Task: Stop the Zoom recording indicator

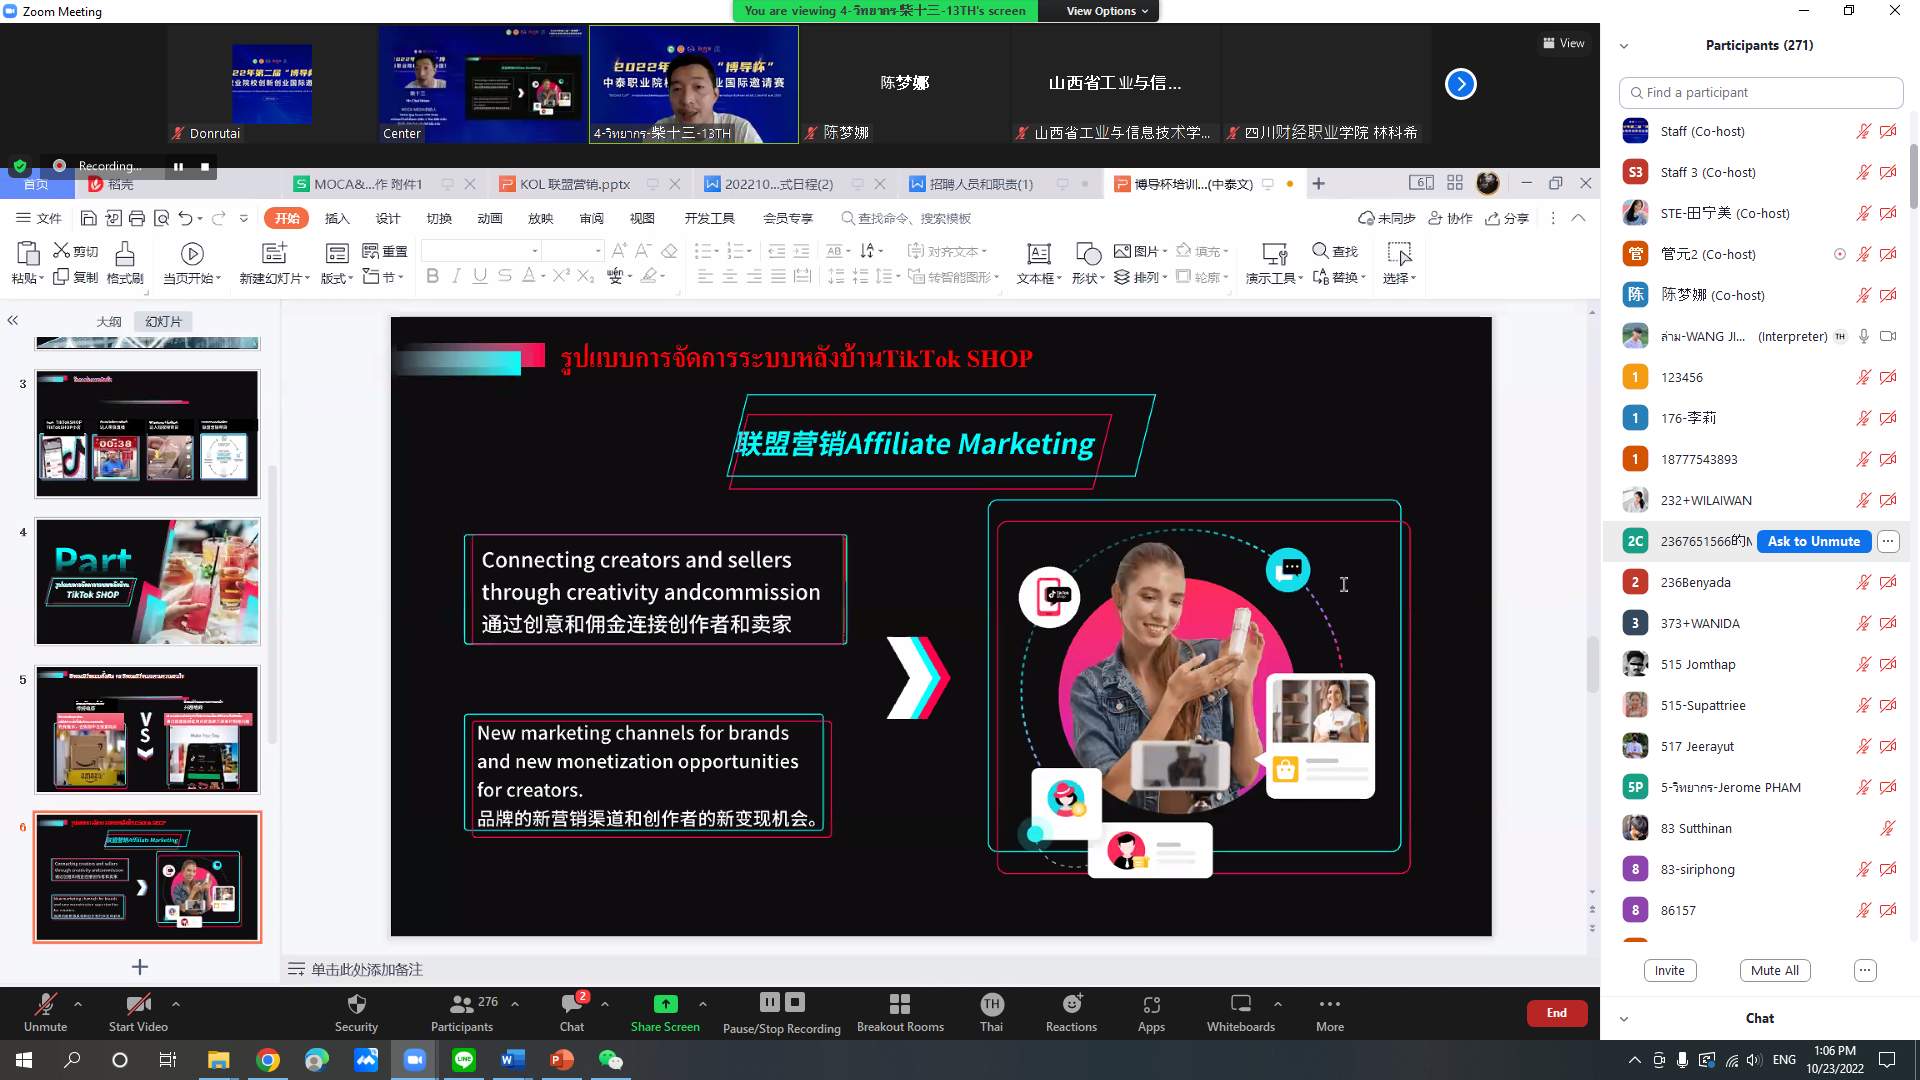Action: [x=204, y=166]
